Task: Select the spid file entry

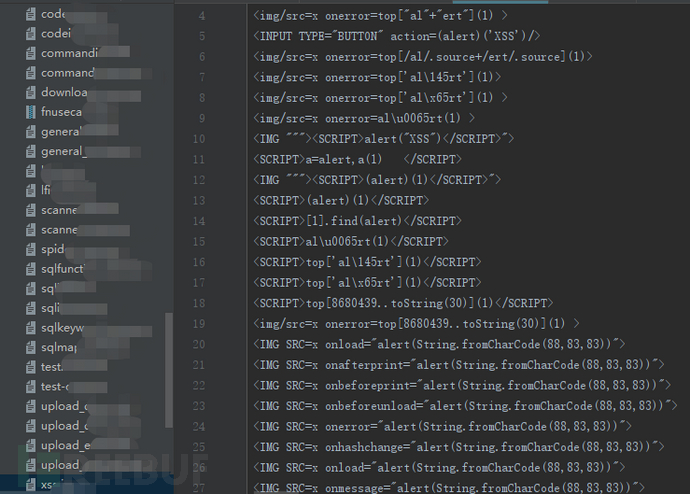Action: (53, 249)
